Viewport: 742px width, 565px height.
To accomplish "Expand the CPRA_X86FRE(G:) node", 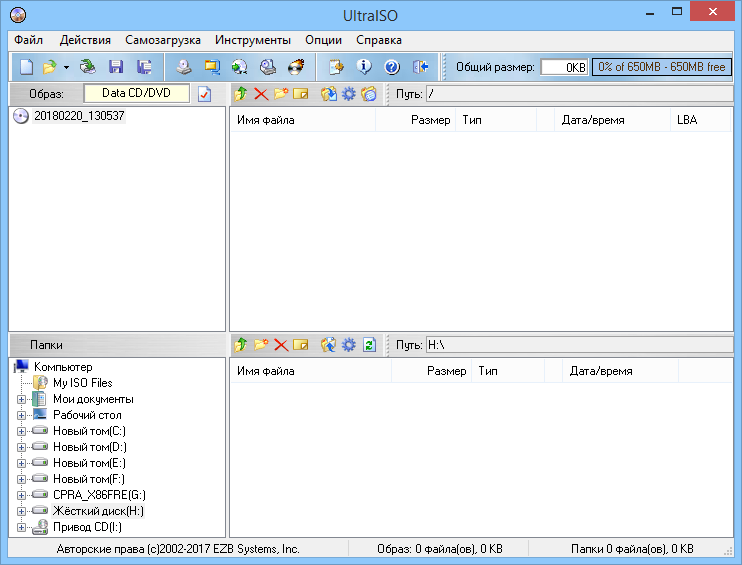I will [21, 495].
